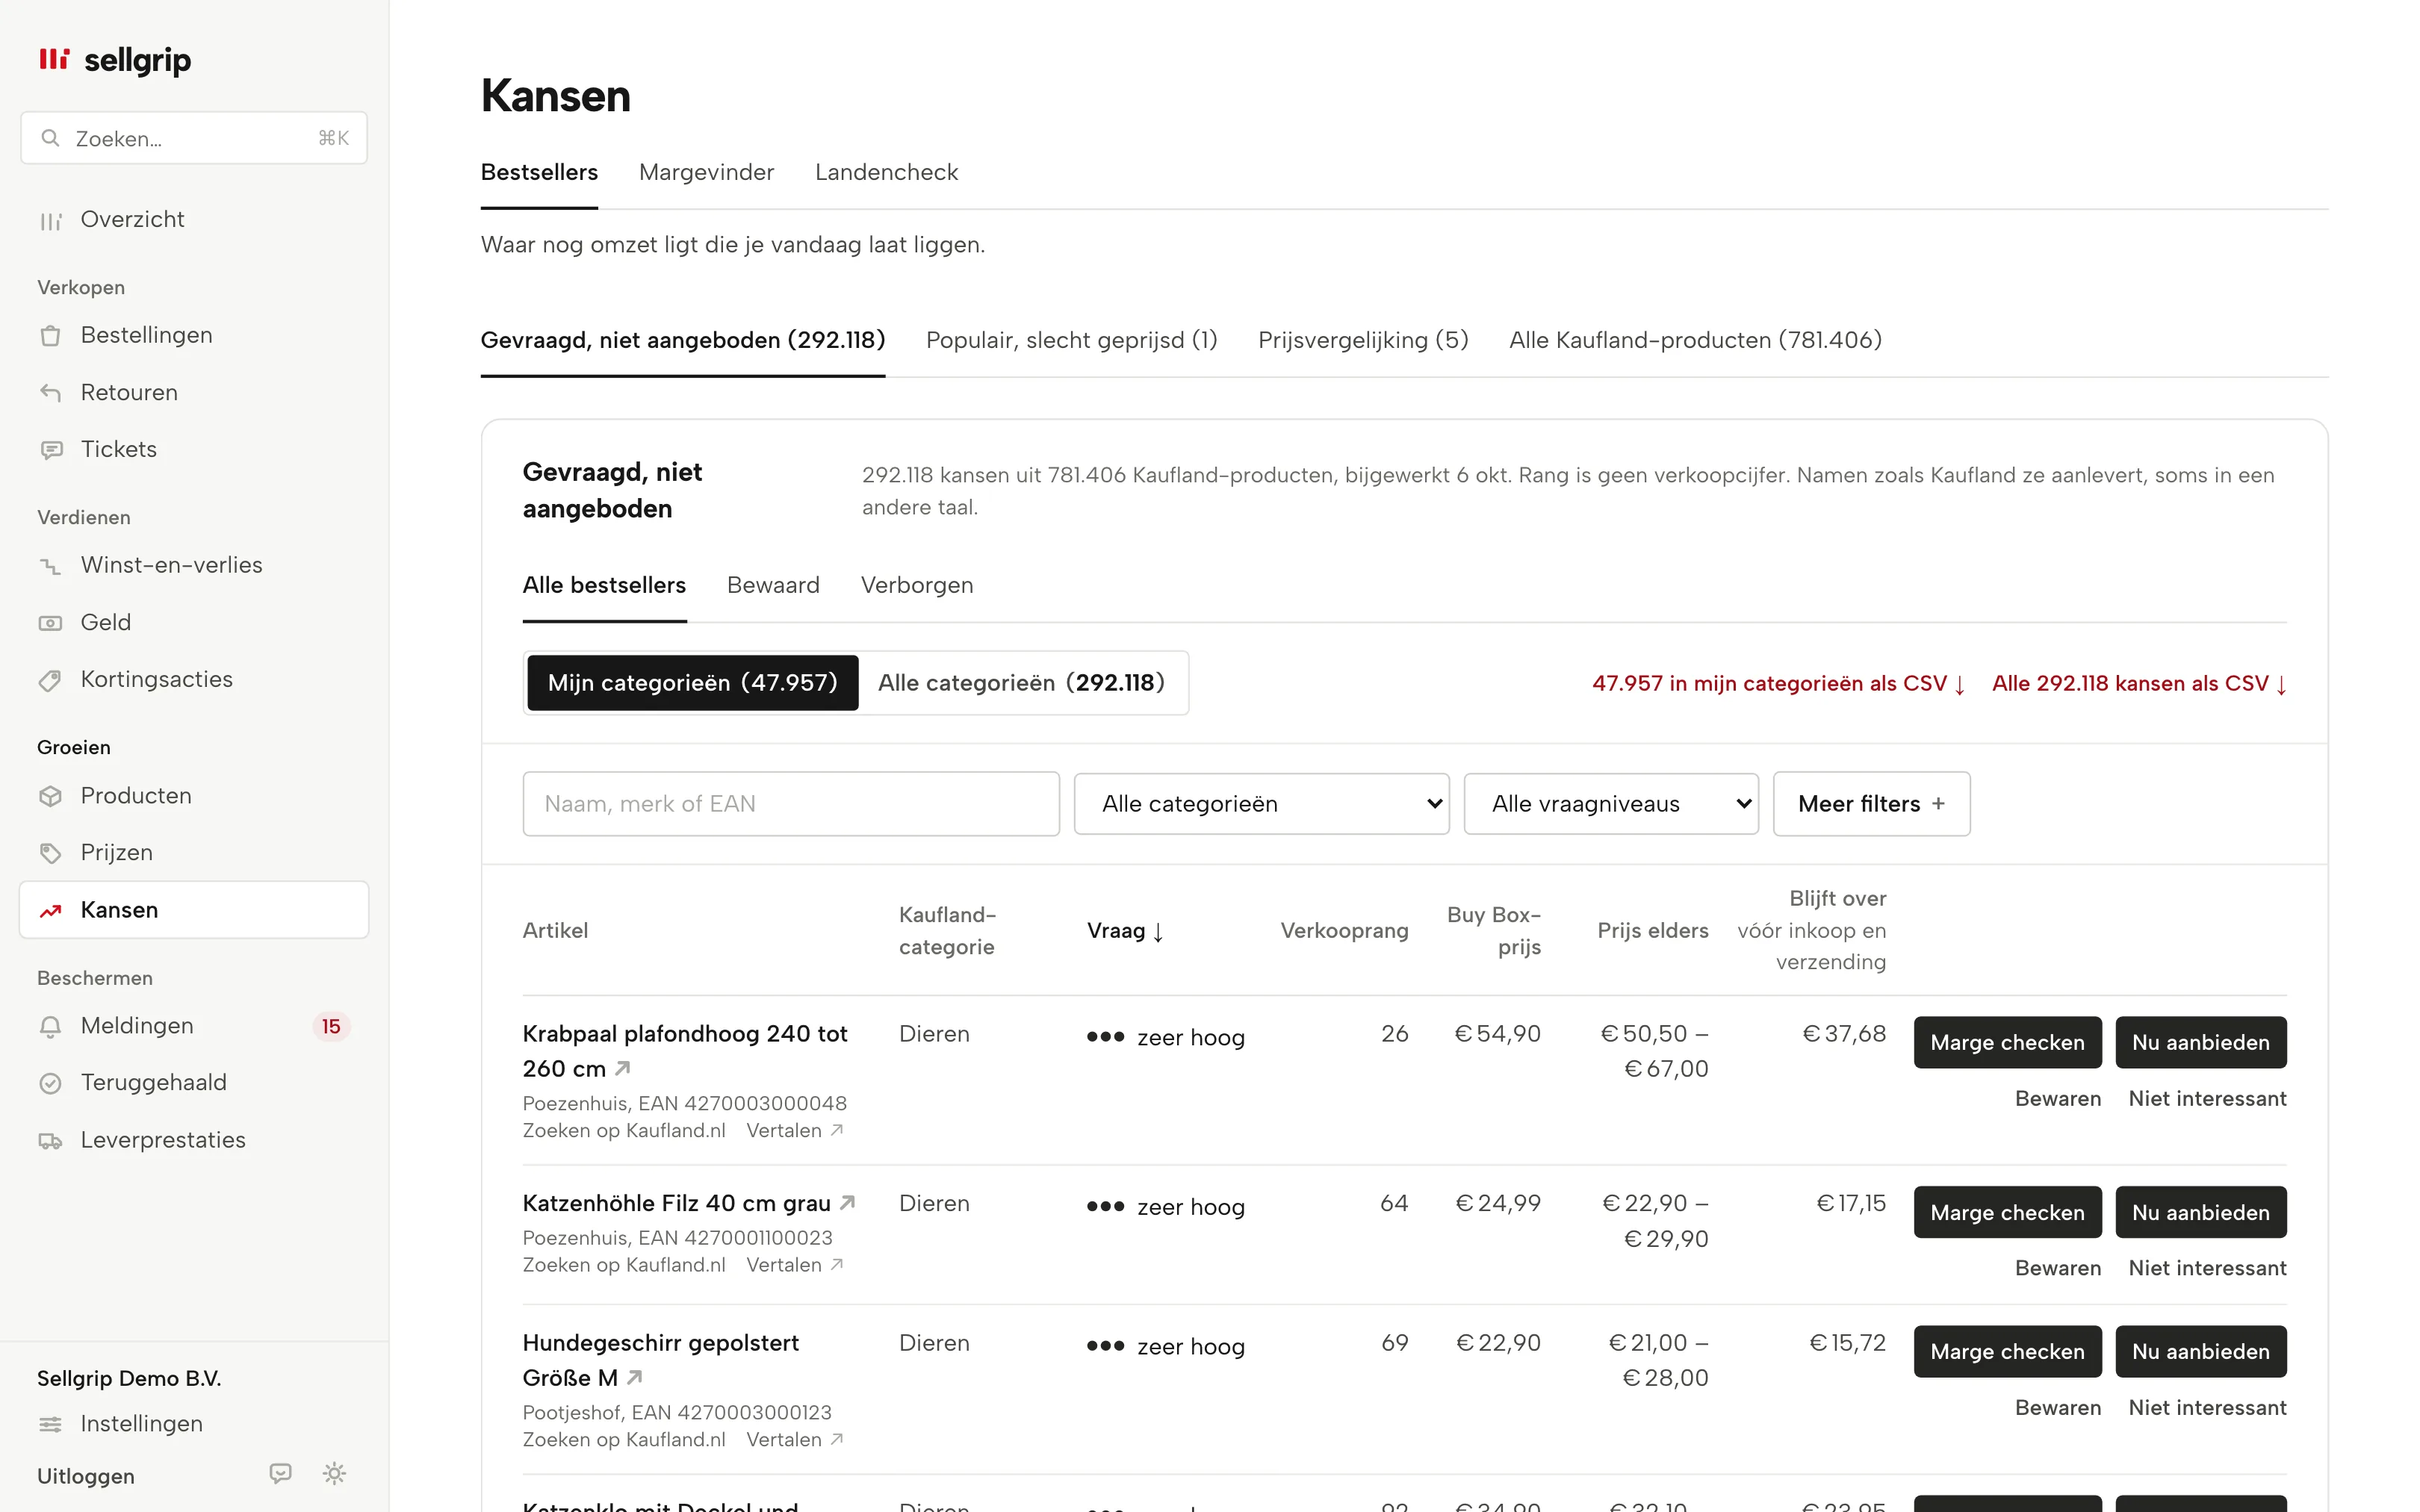This screenshot has height=1512, width=2420.
Task: Click the Overzicht bars icon
Action: click(x=51, y=220)
